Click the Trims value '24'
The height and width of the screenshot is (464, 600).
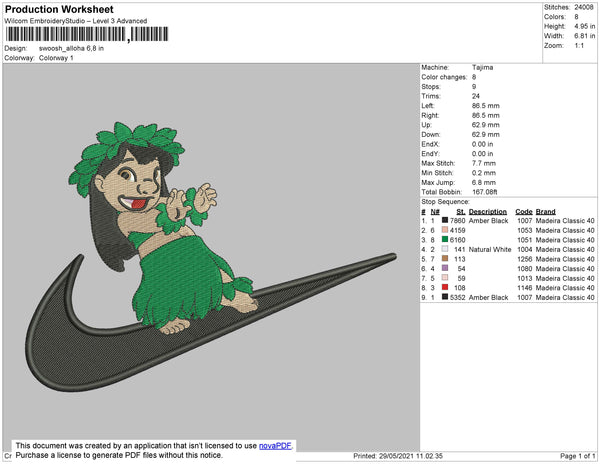click(x=476, y=96)
